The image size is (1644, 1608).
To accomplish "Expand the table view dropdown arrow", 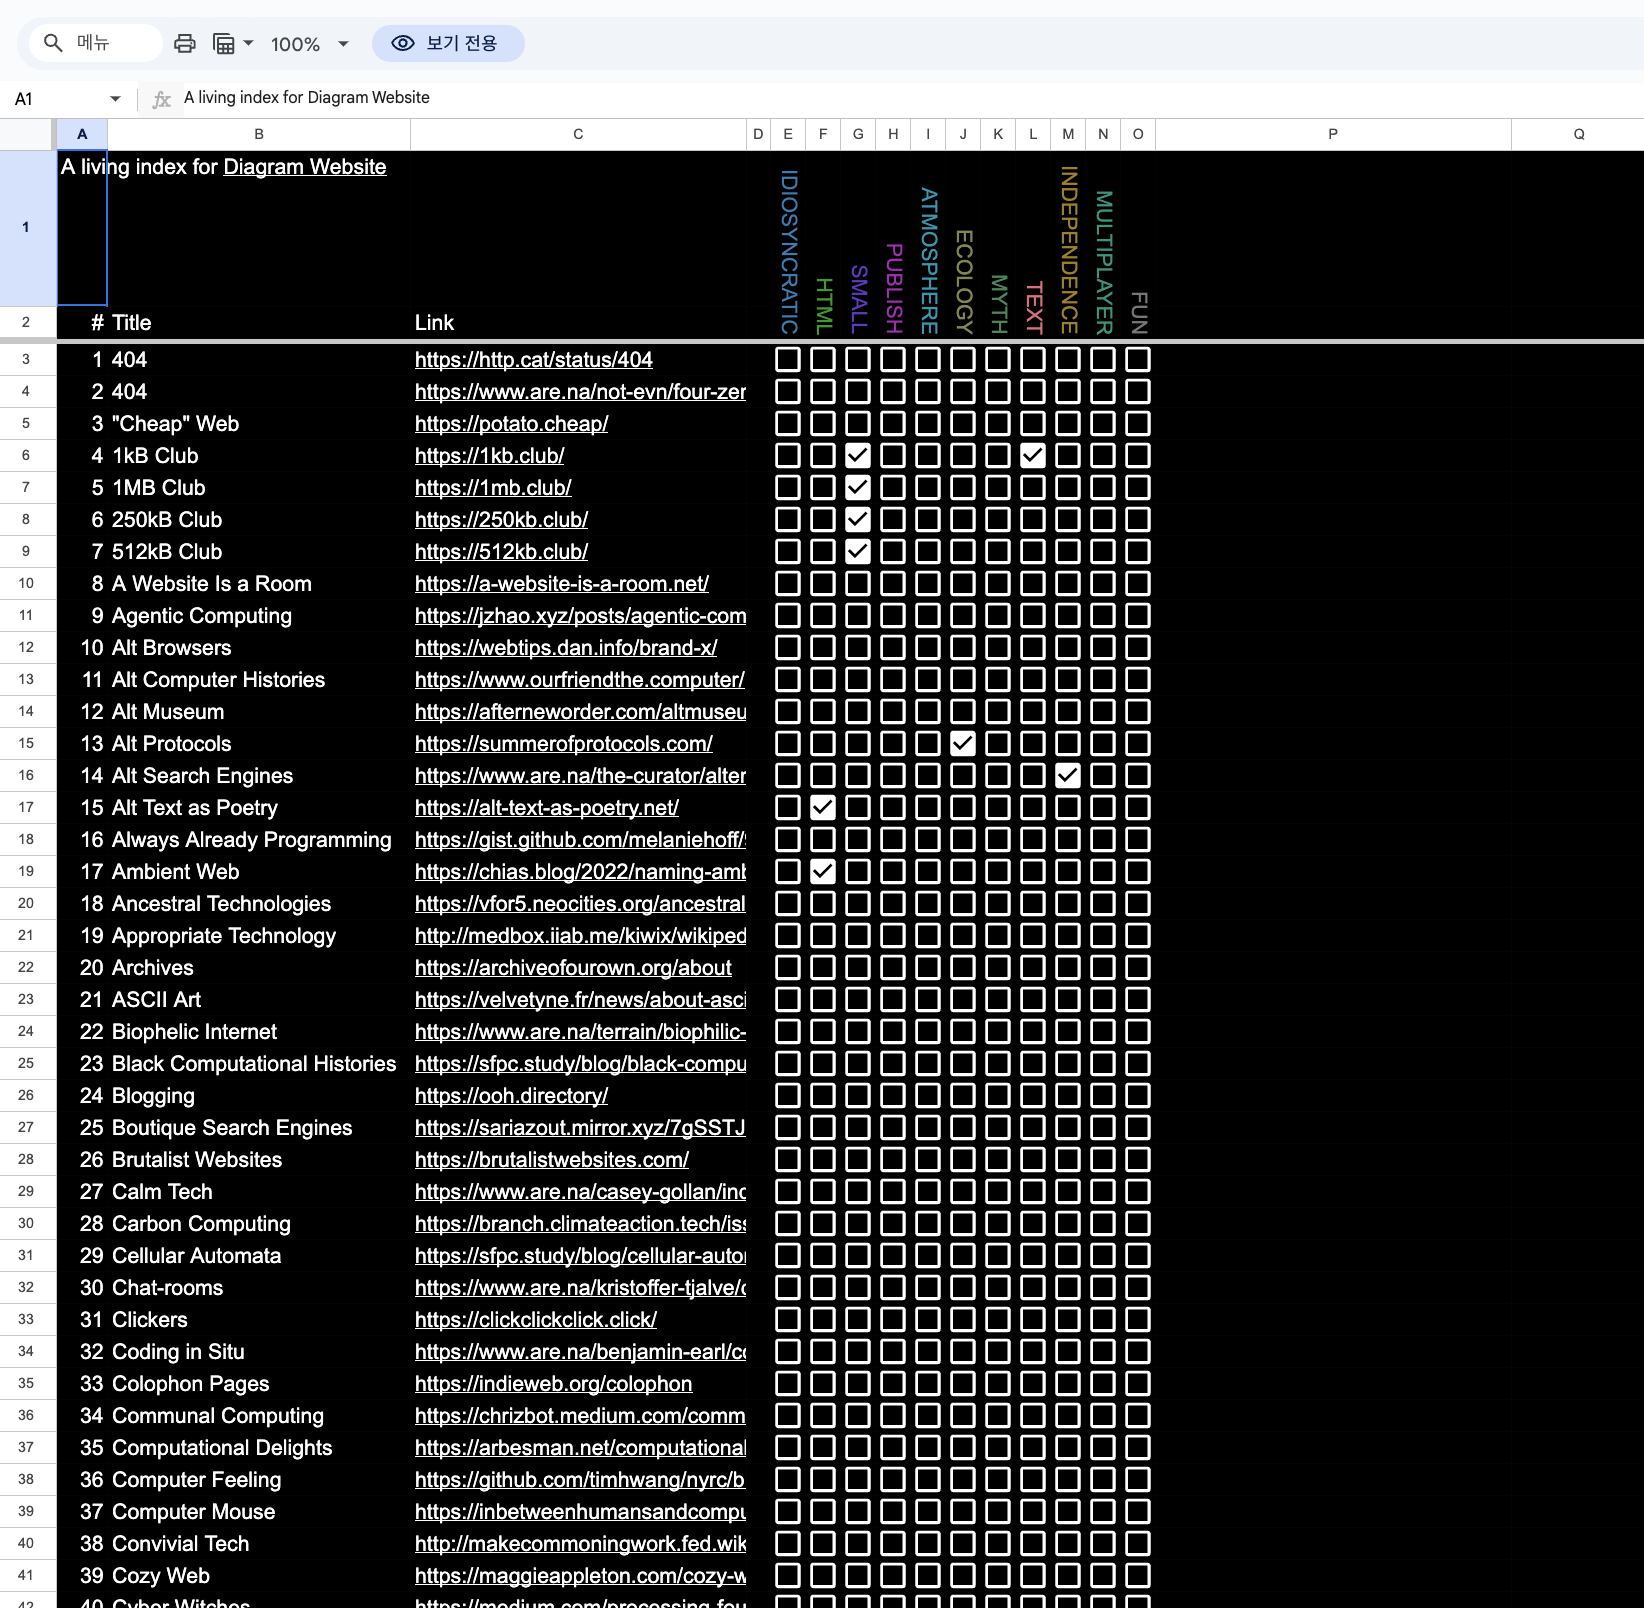I will coord(249,43).
